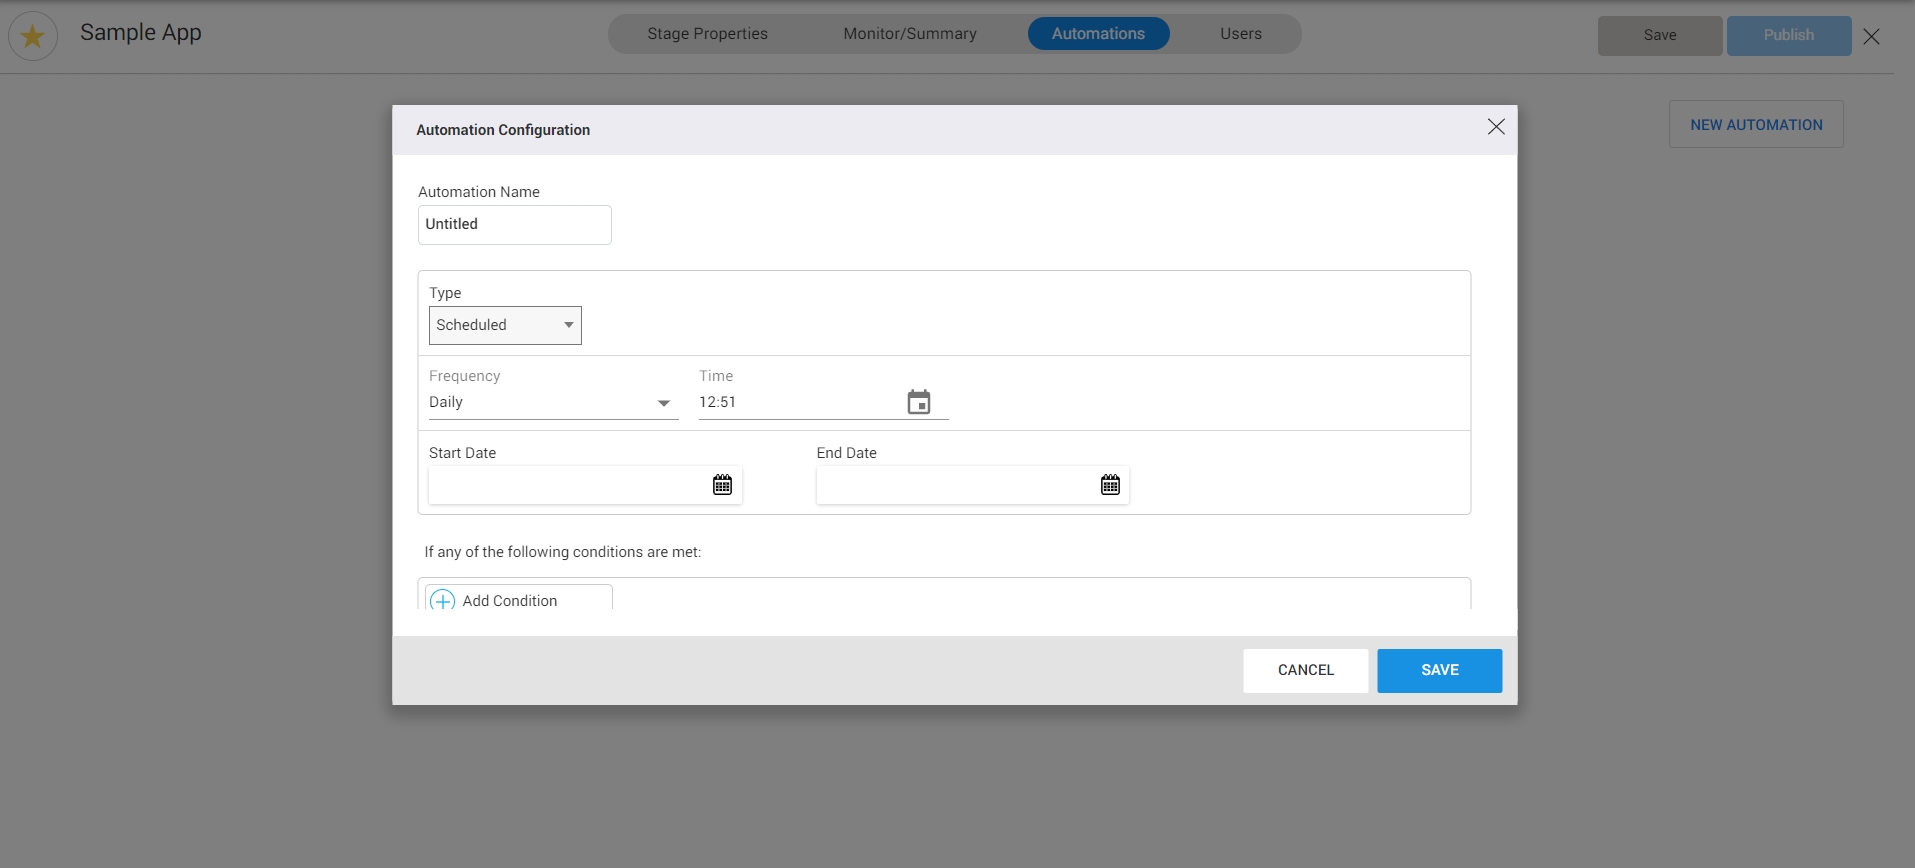Click inside the Start Date input box
The height and width of the screenshot is (868, 1915).
(567, 486)
